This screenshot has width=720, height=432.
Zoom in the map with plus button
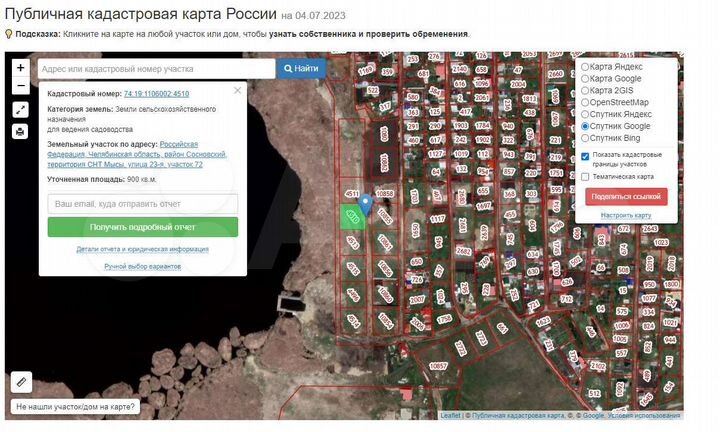21,68
